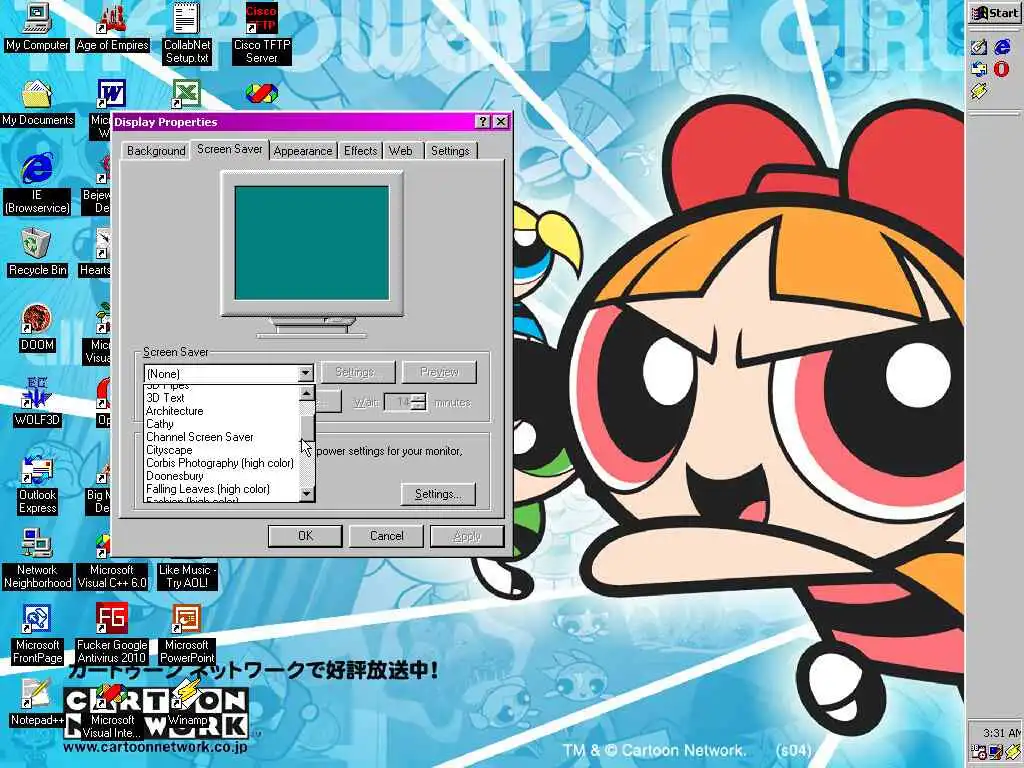Viewport: 1024px width, 768px height.
Task: Click the display settings tray icon
Action: coord(995,752)
